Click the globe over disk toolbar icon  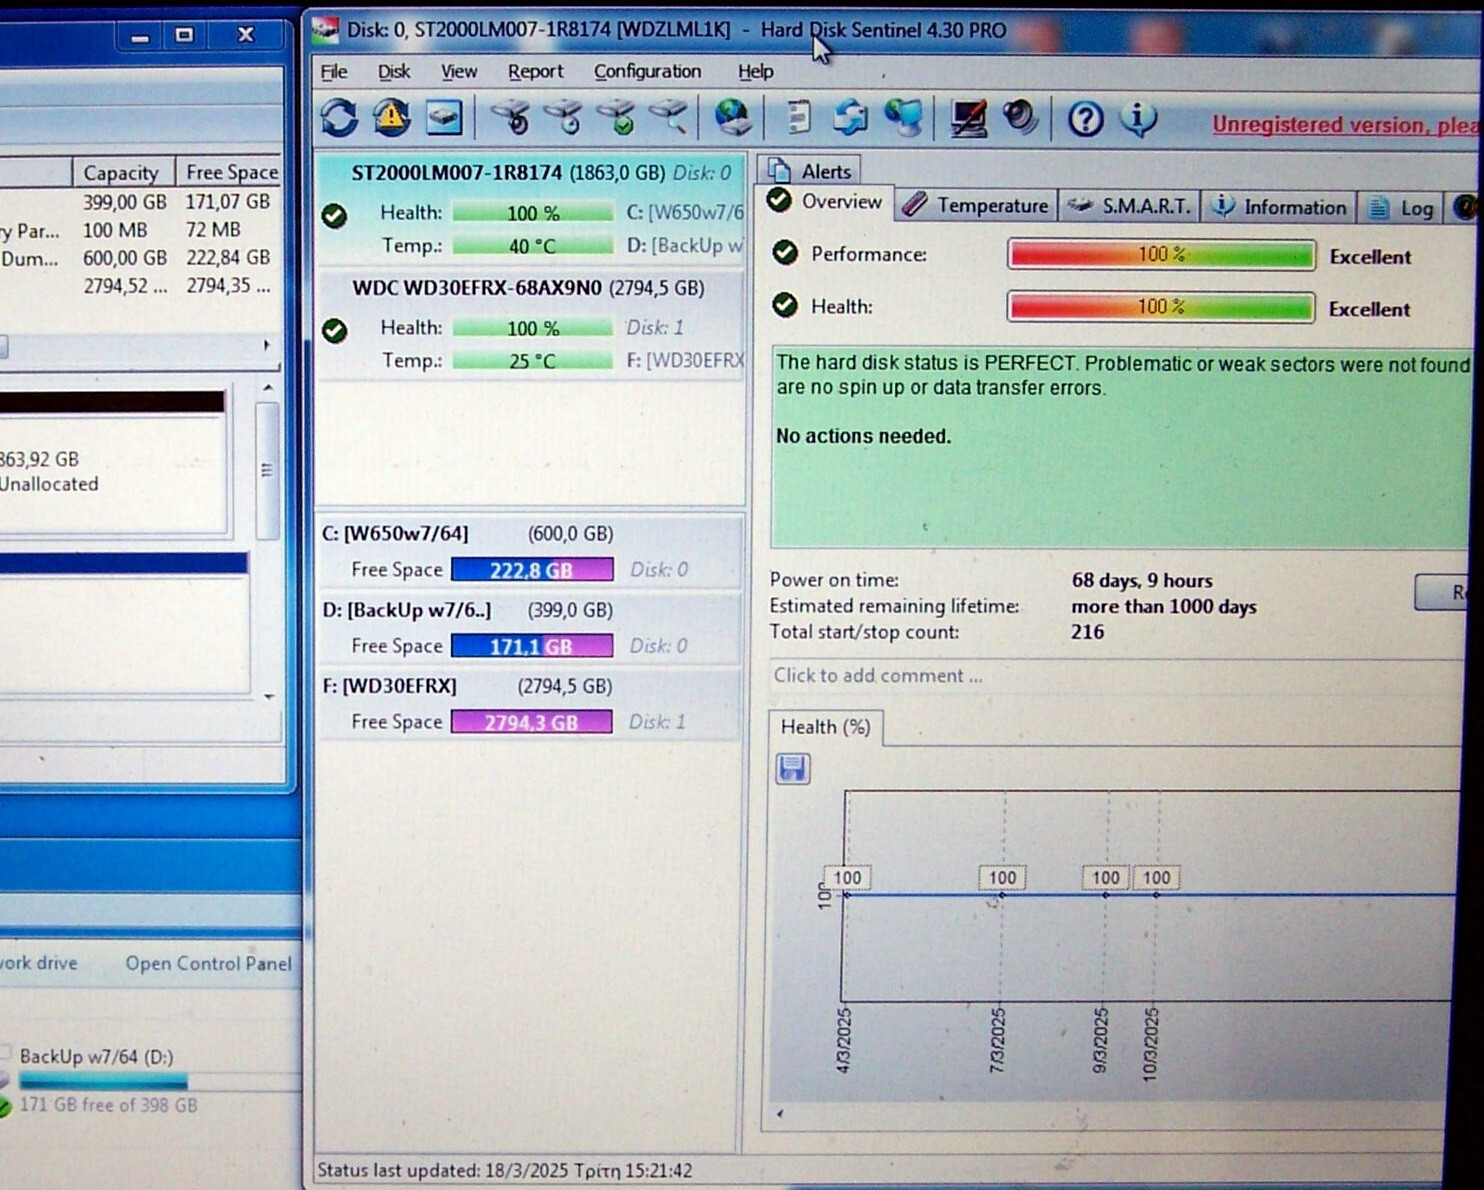(x=733, y=117)
